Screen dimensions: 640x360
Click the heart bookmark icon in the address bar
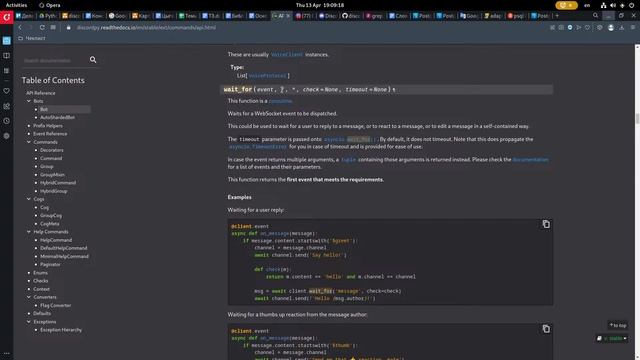click(587, 27)
